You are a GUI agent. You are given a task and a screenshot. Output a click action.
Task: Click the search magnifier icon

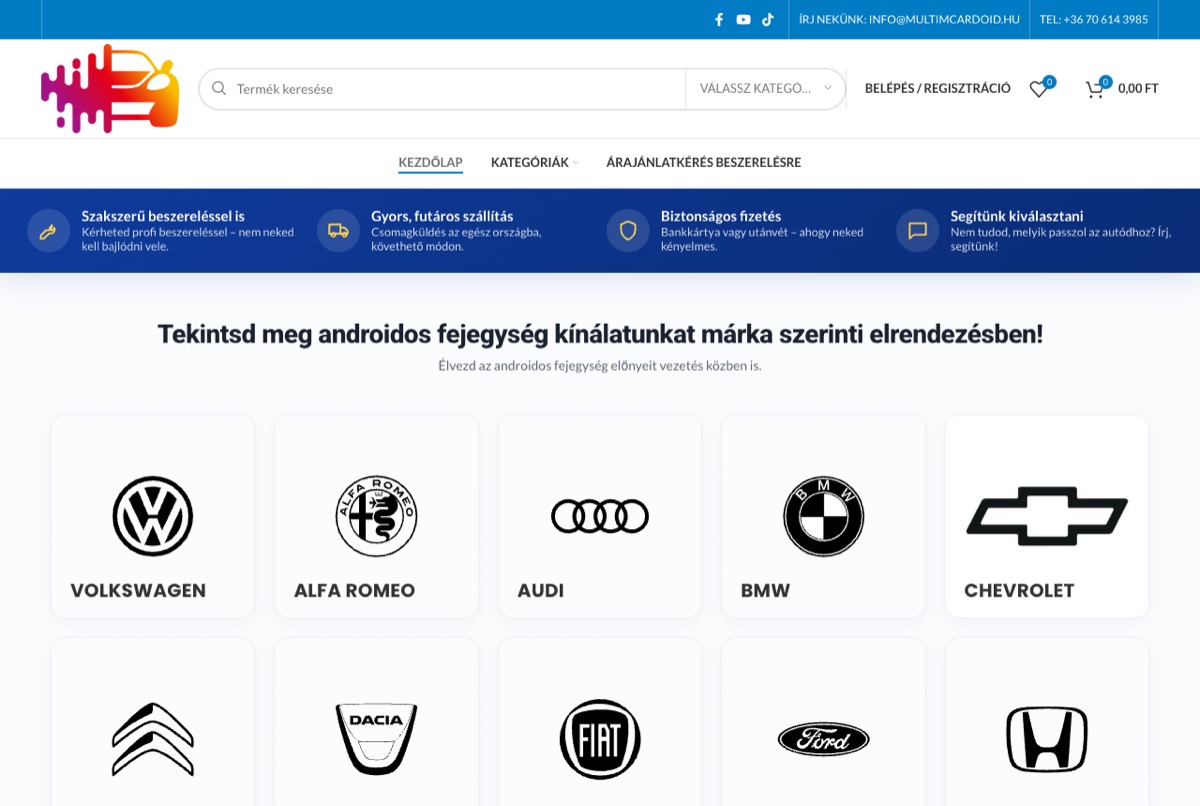pos(219,88)
